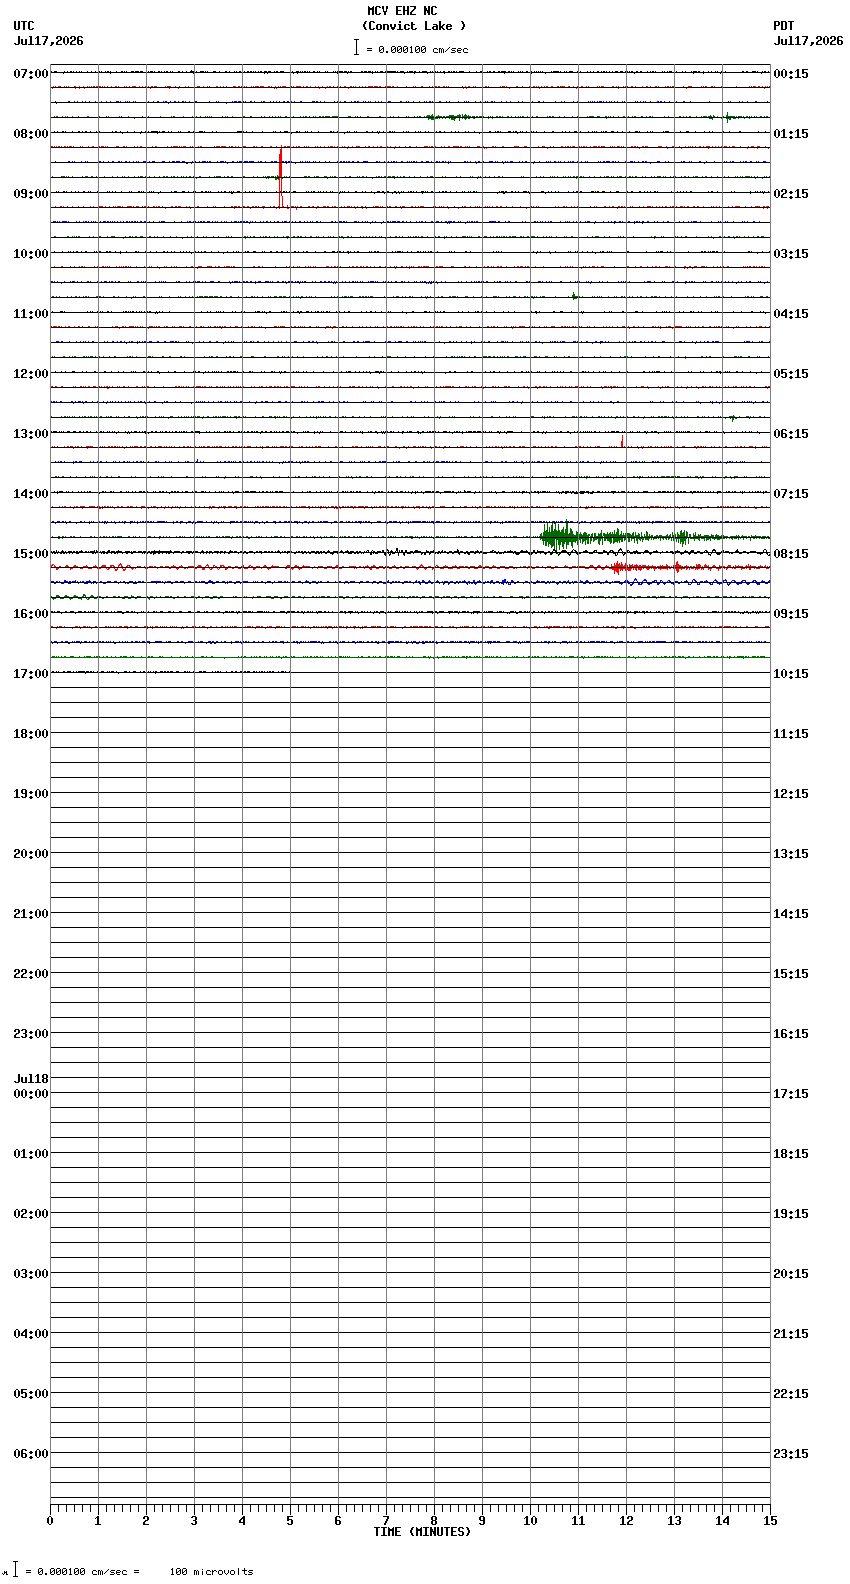
Task: Click the small red spike on 13:15 trace
Action: pyautogui.click(x=622, y=441)
